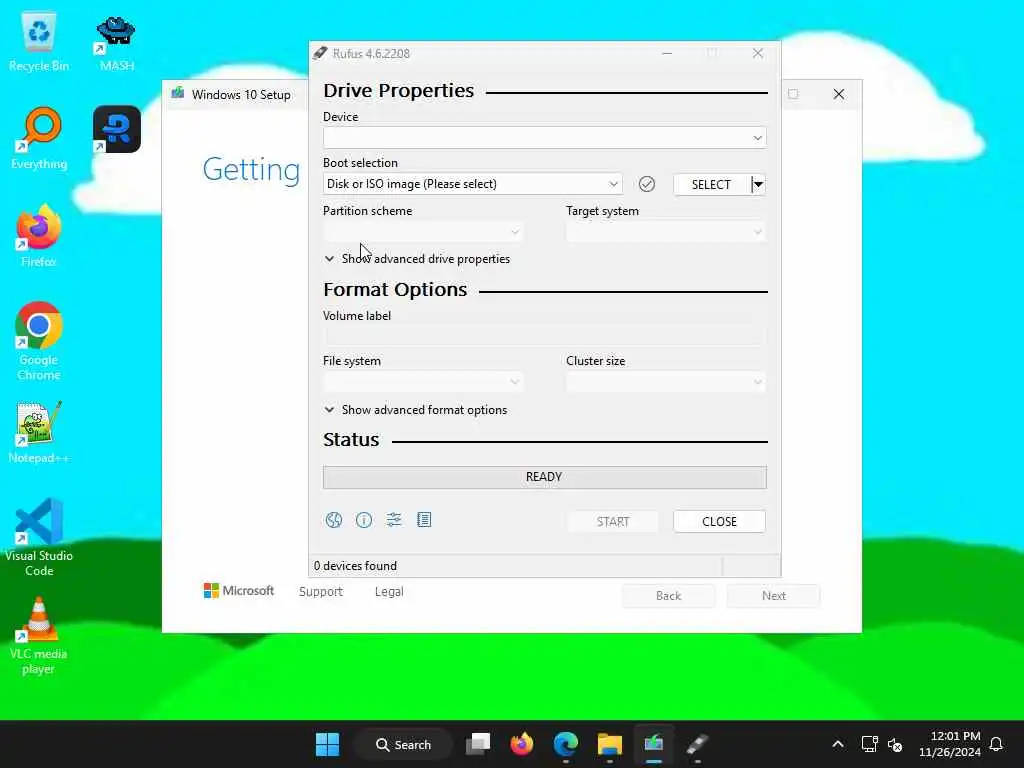This screenshot has height=768, width=1024.
Task: Close the Windows 10 Setup window
Action: pos(839,95)
